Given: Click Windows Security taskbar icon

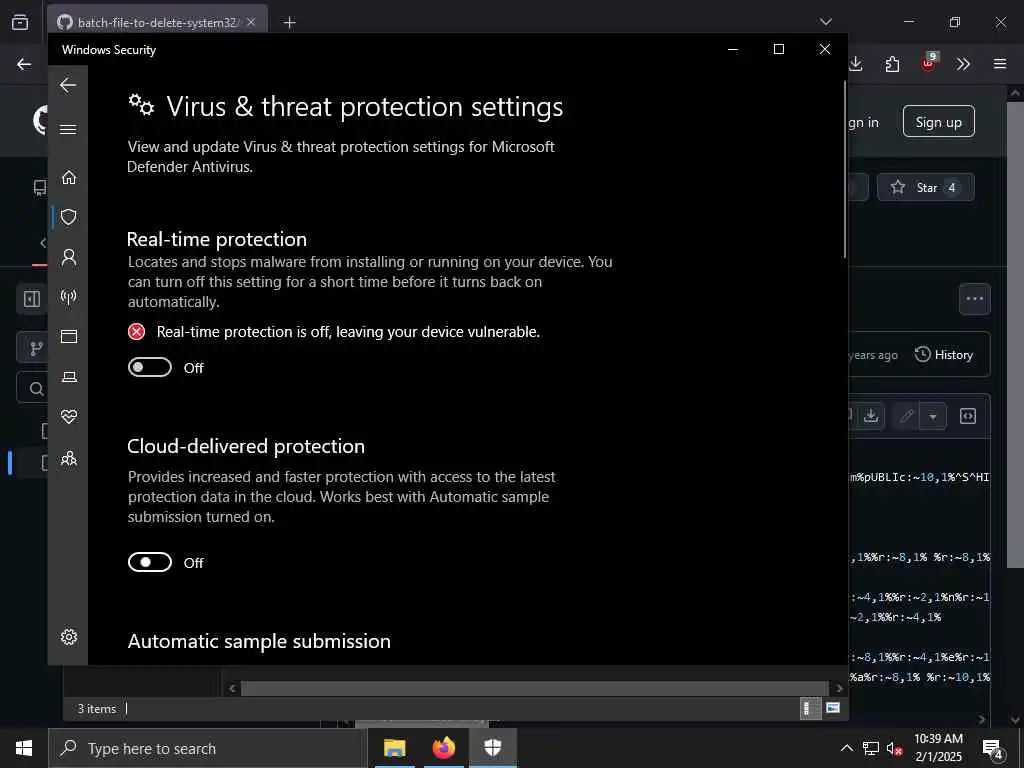Looking at the screenshot, I should click(492, 748).
